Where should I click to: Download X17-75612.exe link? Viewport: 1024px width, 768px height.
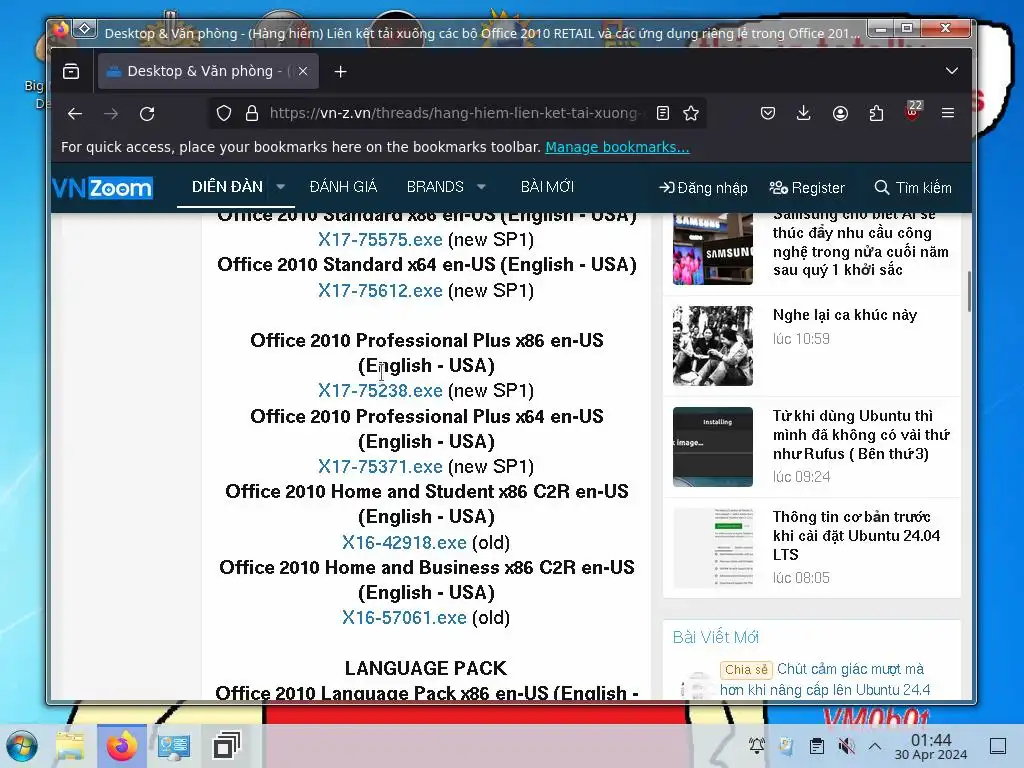coord(380,291)
